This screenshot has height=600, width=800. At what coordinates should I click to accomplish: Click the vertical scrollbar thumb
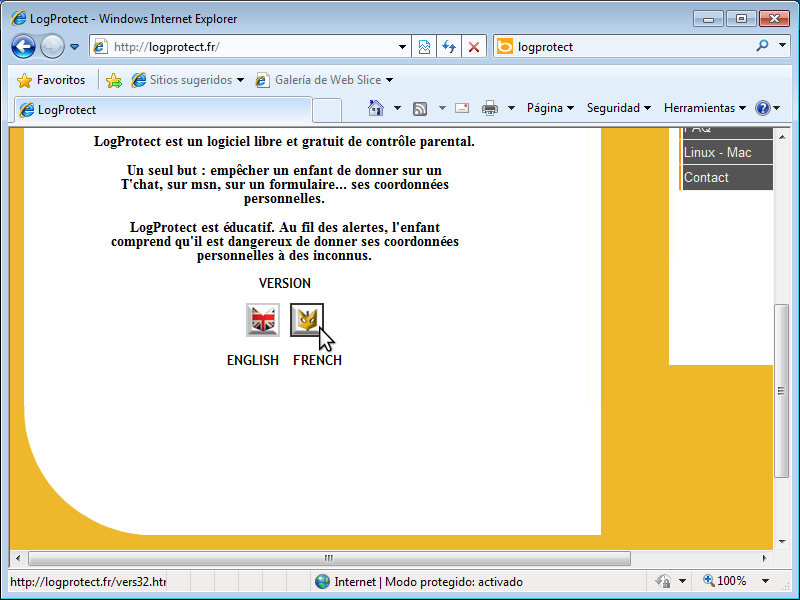[782, 391]
